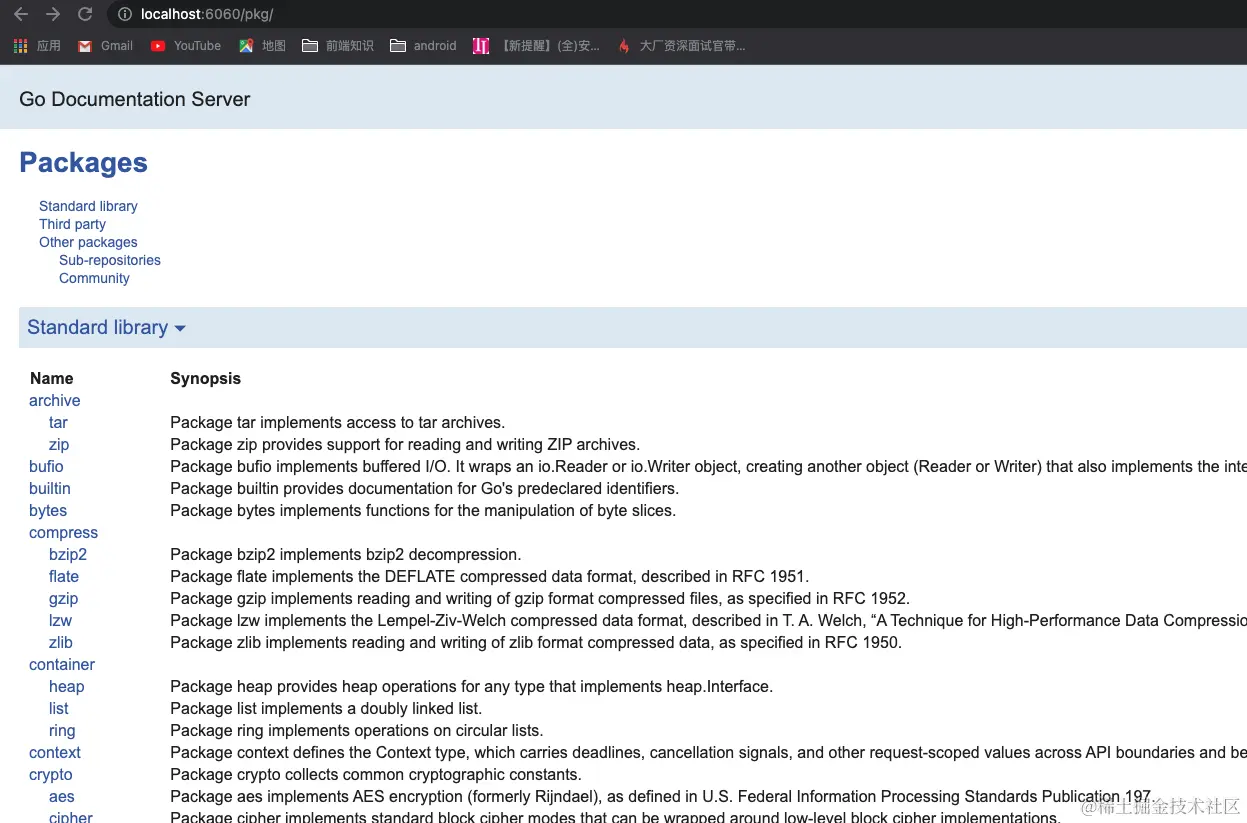The width and height of the screenshot is (1247, 823).
Task: Jump to Standard library in contents
Action: pos(88,206)
